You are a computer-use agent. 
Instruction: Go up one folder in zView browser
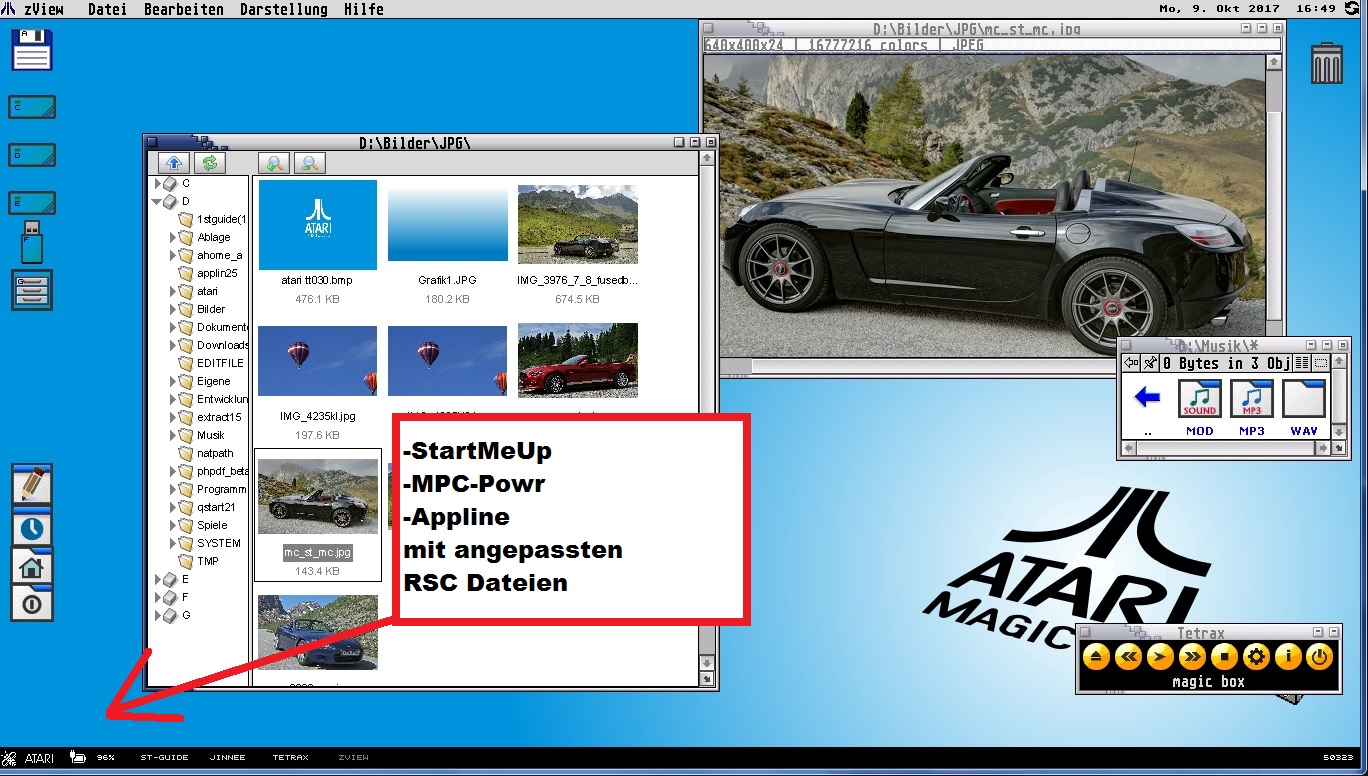[x=174, y=163]
